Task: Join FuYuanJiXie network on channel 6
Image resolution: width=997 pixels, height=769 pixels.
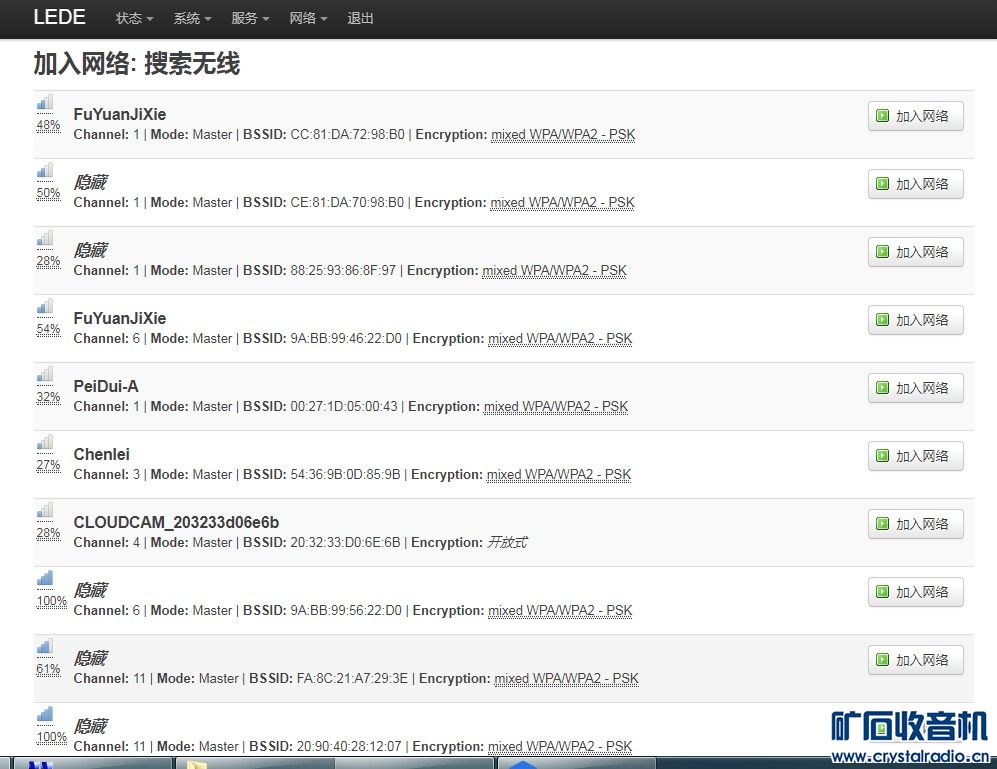Action: 915,320
